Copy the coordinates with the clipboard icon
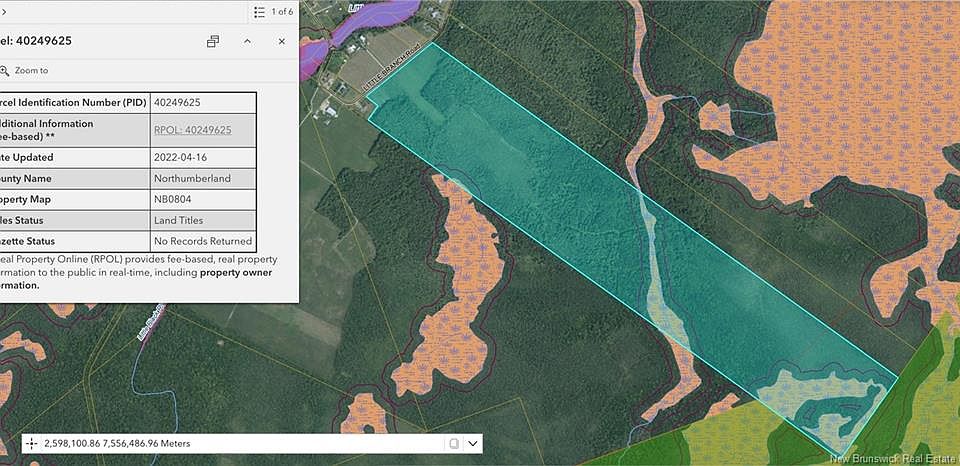 (453, 443)
